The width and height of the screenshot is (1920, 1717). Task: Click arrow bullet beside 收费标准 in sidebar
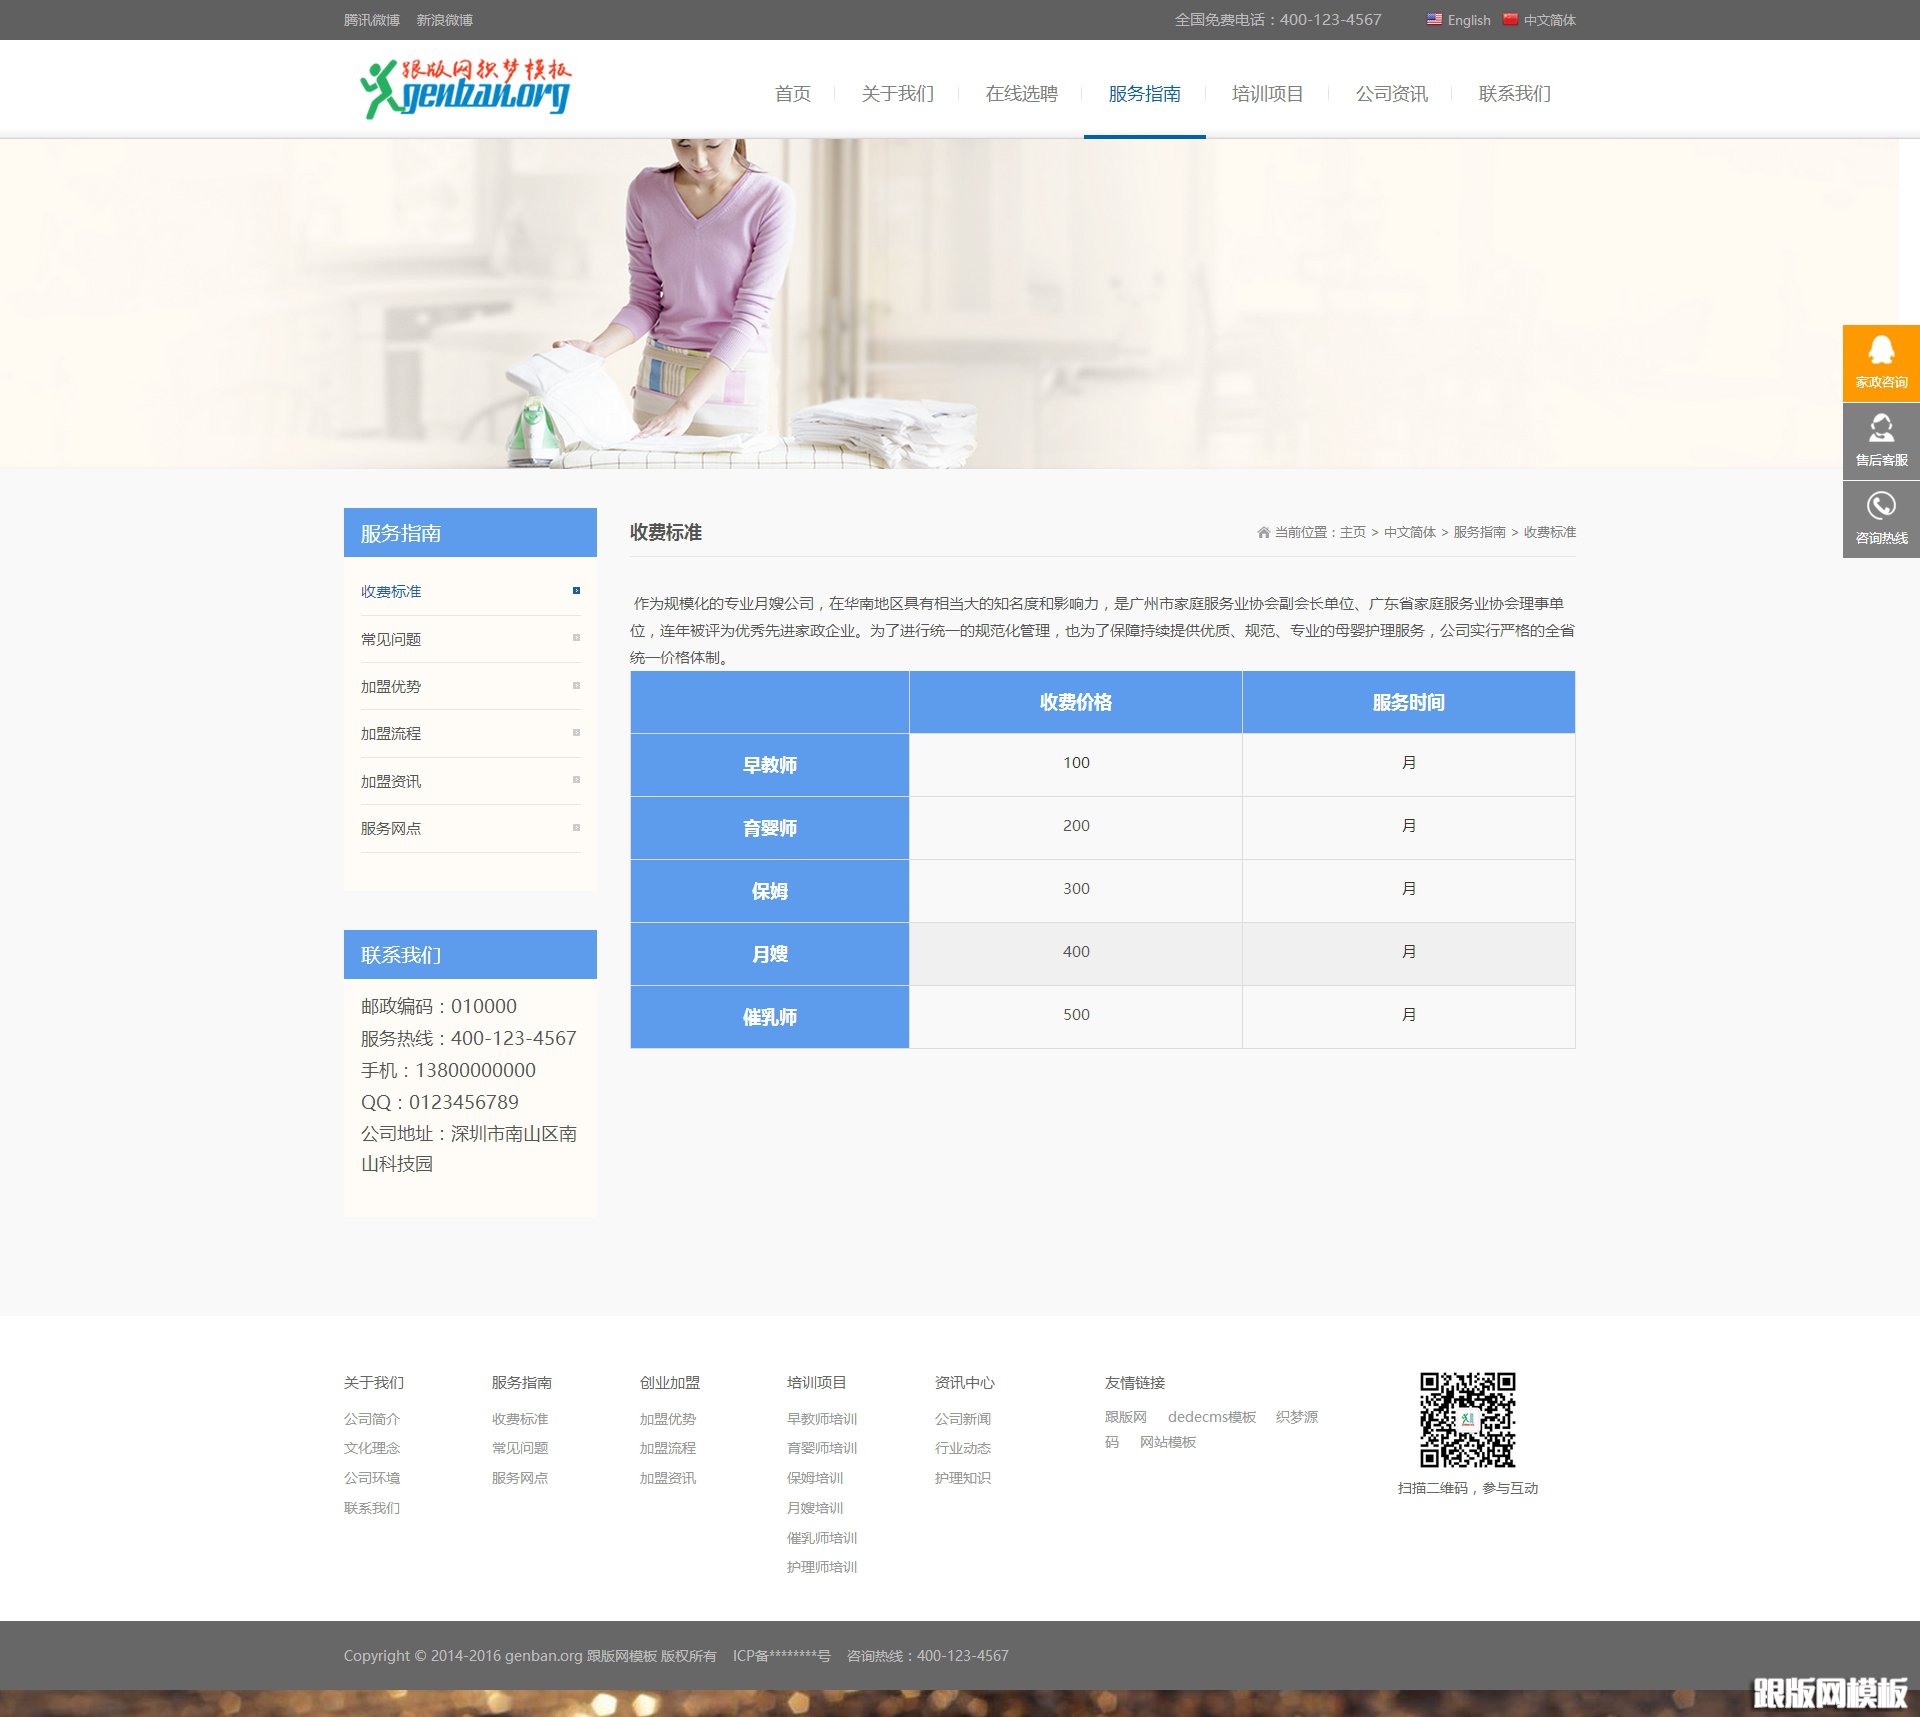[576, 591]
